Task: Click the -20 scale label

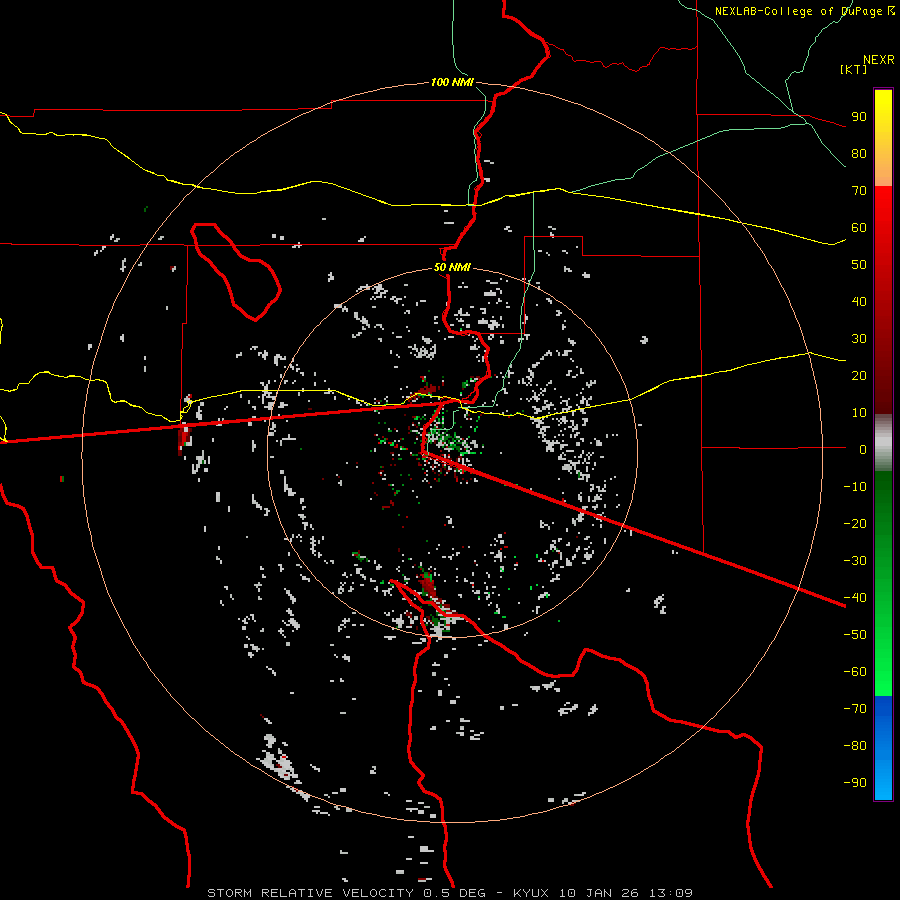Action: pyautogui.click(x=855, y=524)
